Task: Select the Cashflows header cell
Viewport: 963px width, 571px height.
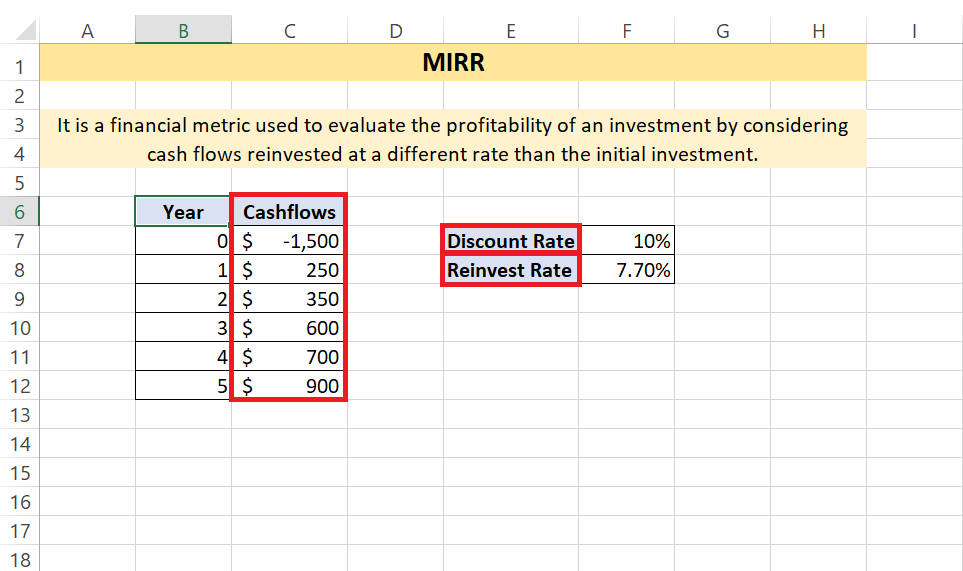Action: (x=289, y=211)
